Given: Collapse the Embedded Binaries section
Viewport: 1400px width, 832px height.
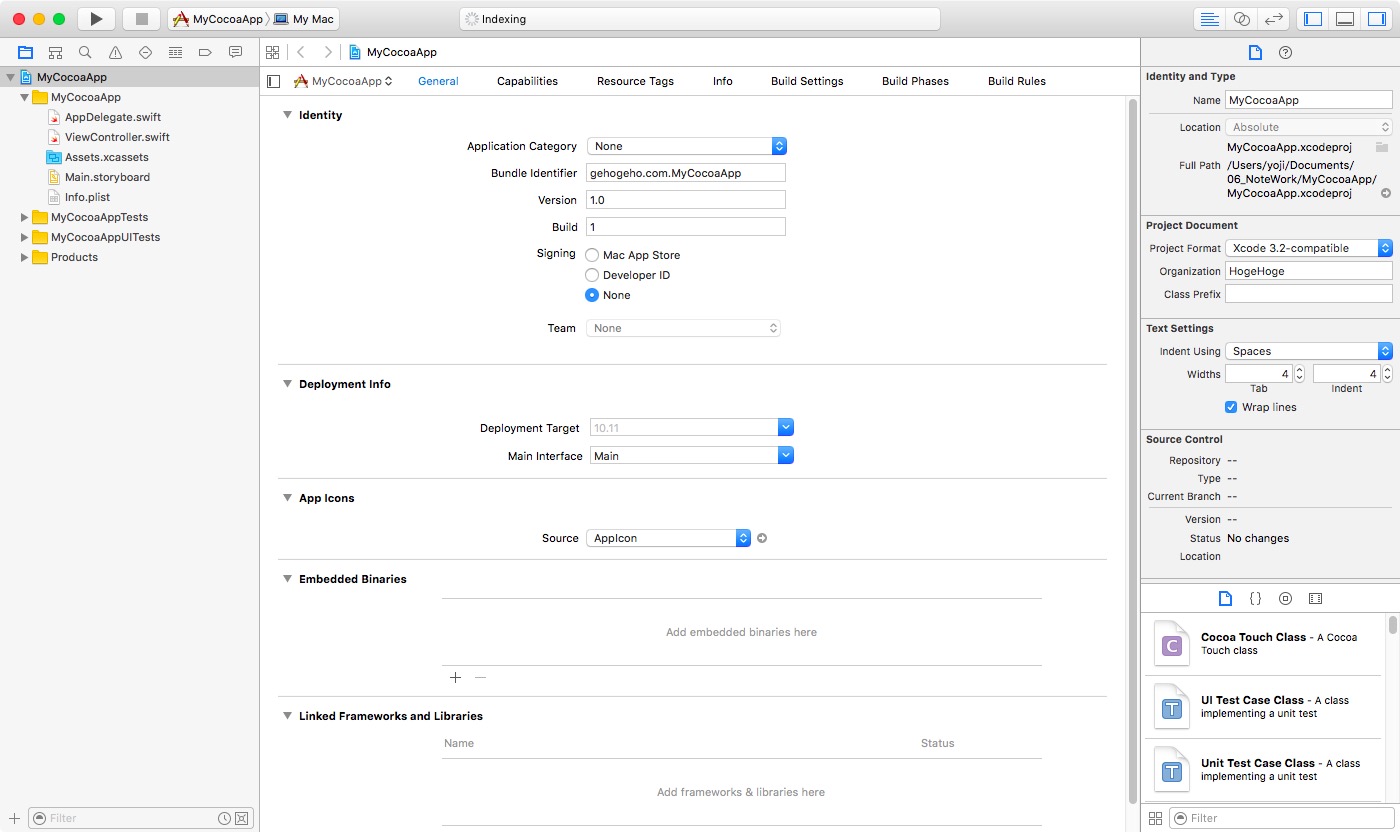Looking at the screenshot, I should 287,579.
